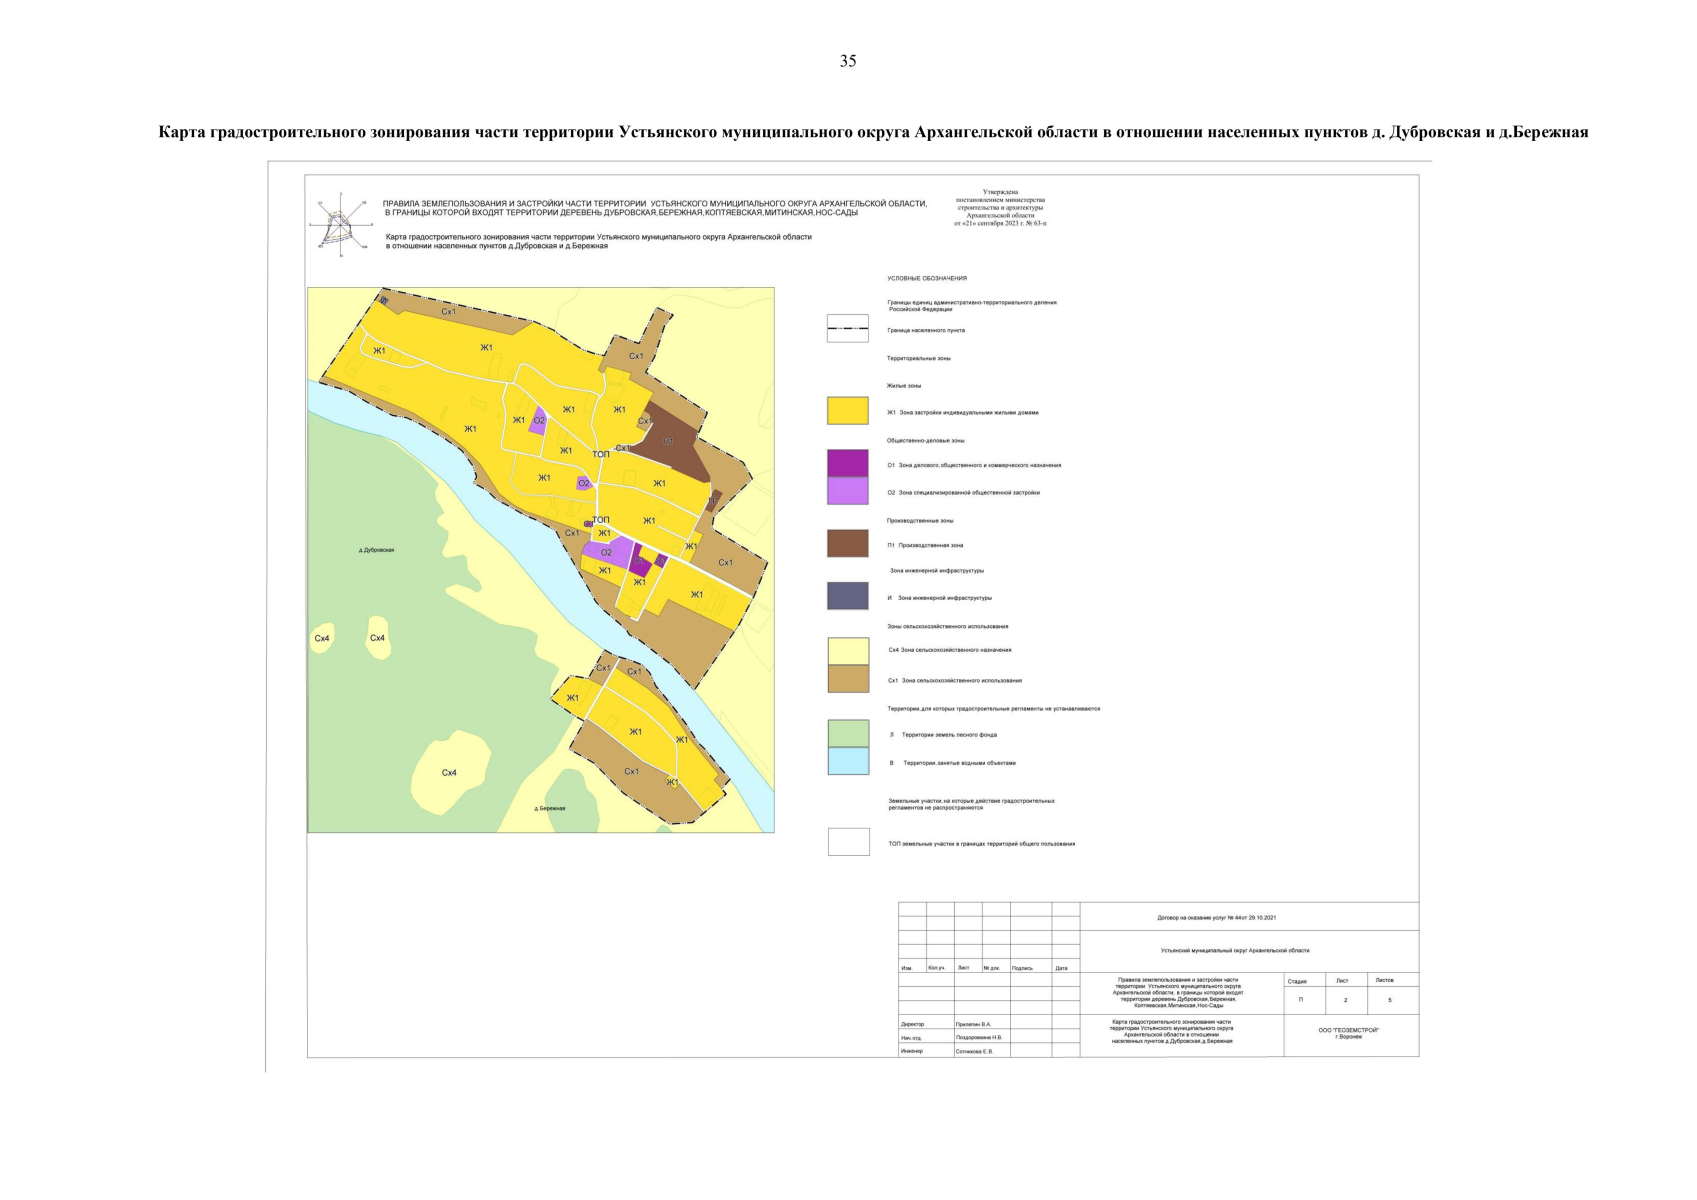Image resolution: width=1697 pixels, height=1200 pixels.
Task: Select the green forest fund legend swatch
Action: pyautogui.click(x=847, y=733)
